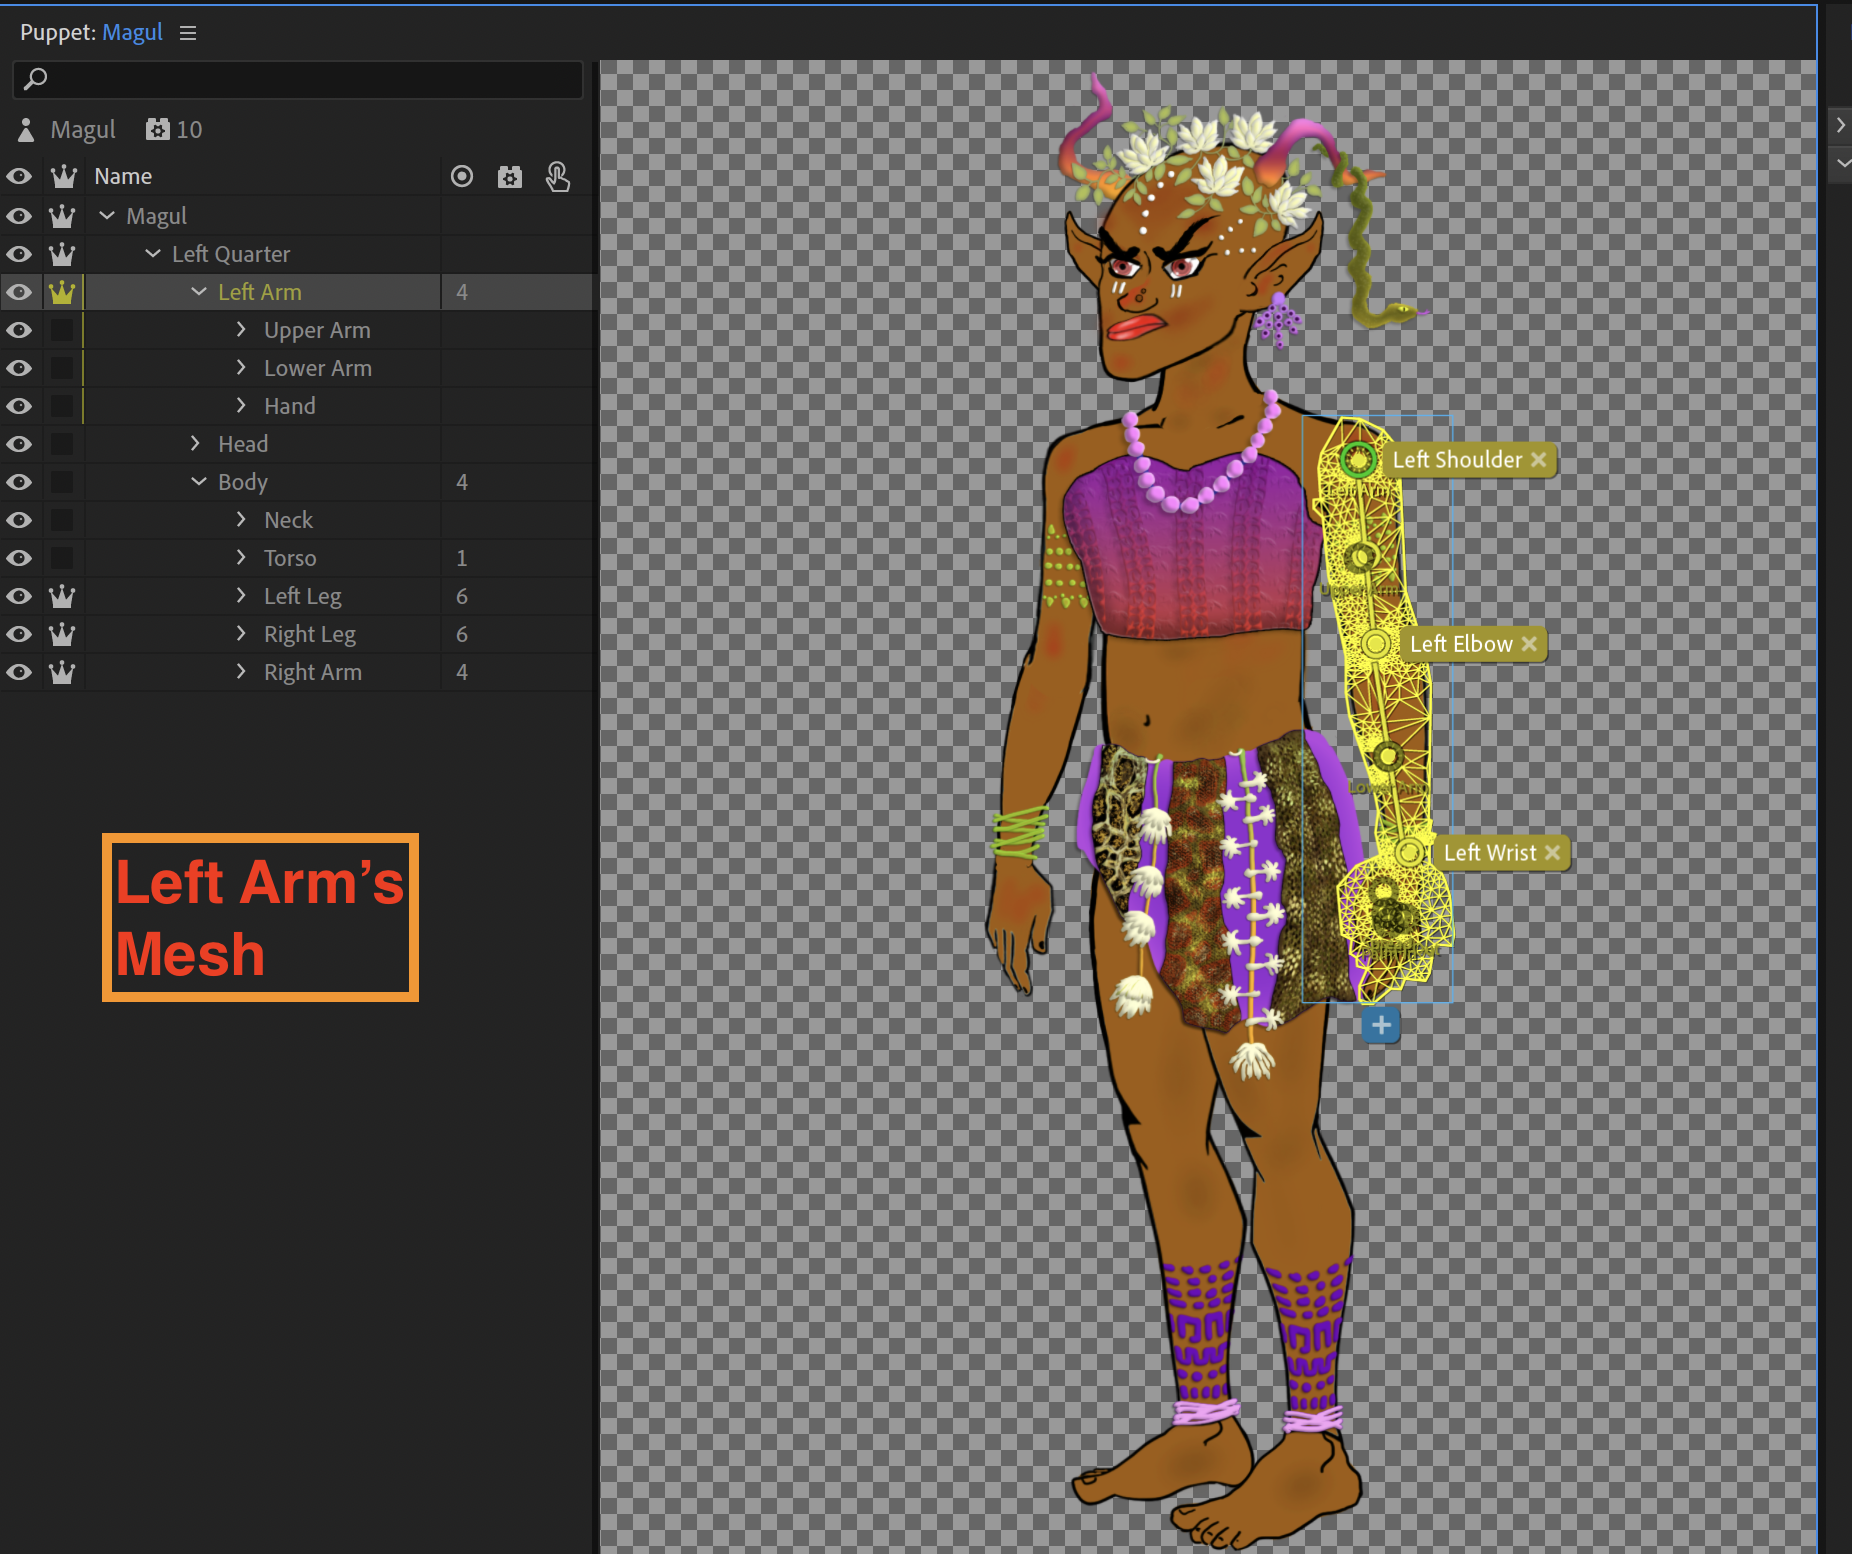Expand the Neck layer chevron
This screenshot has width=1852, height=1554.
click(240, 519)
